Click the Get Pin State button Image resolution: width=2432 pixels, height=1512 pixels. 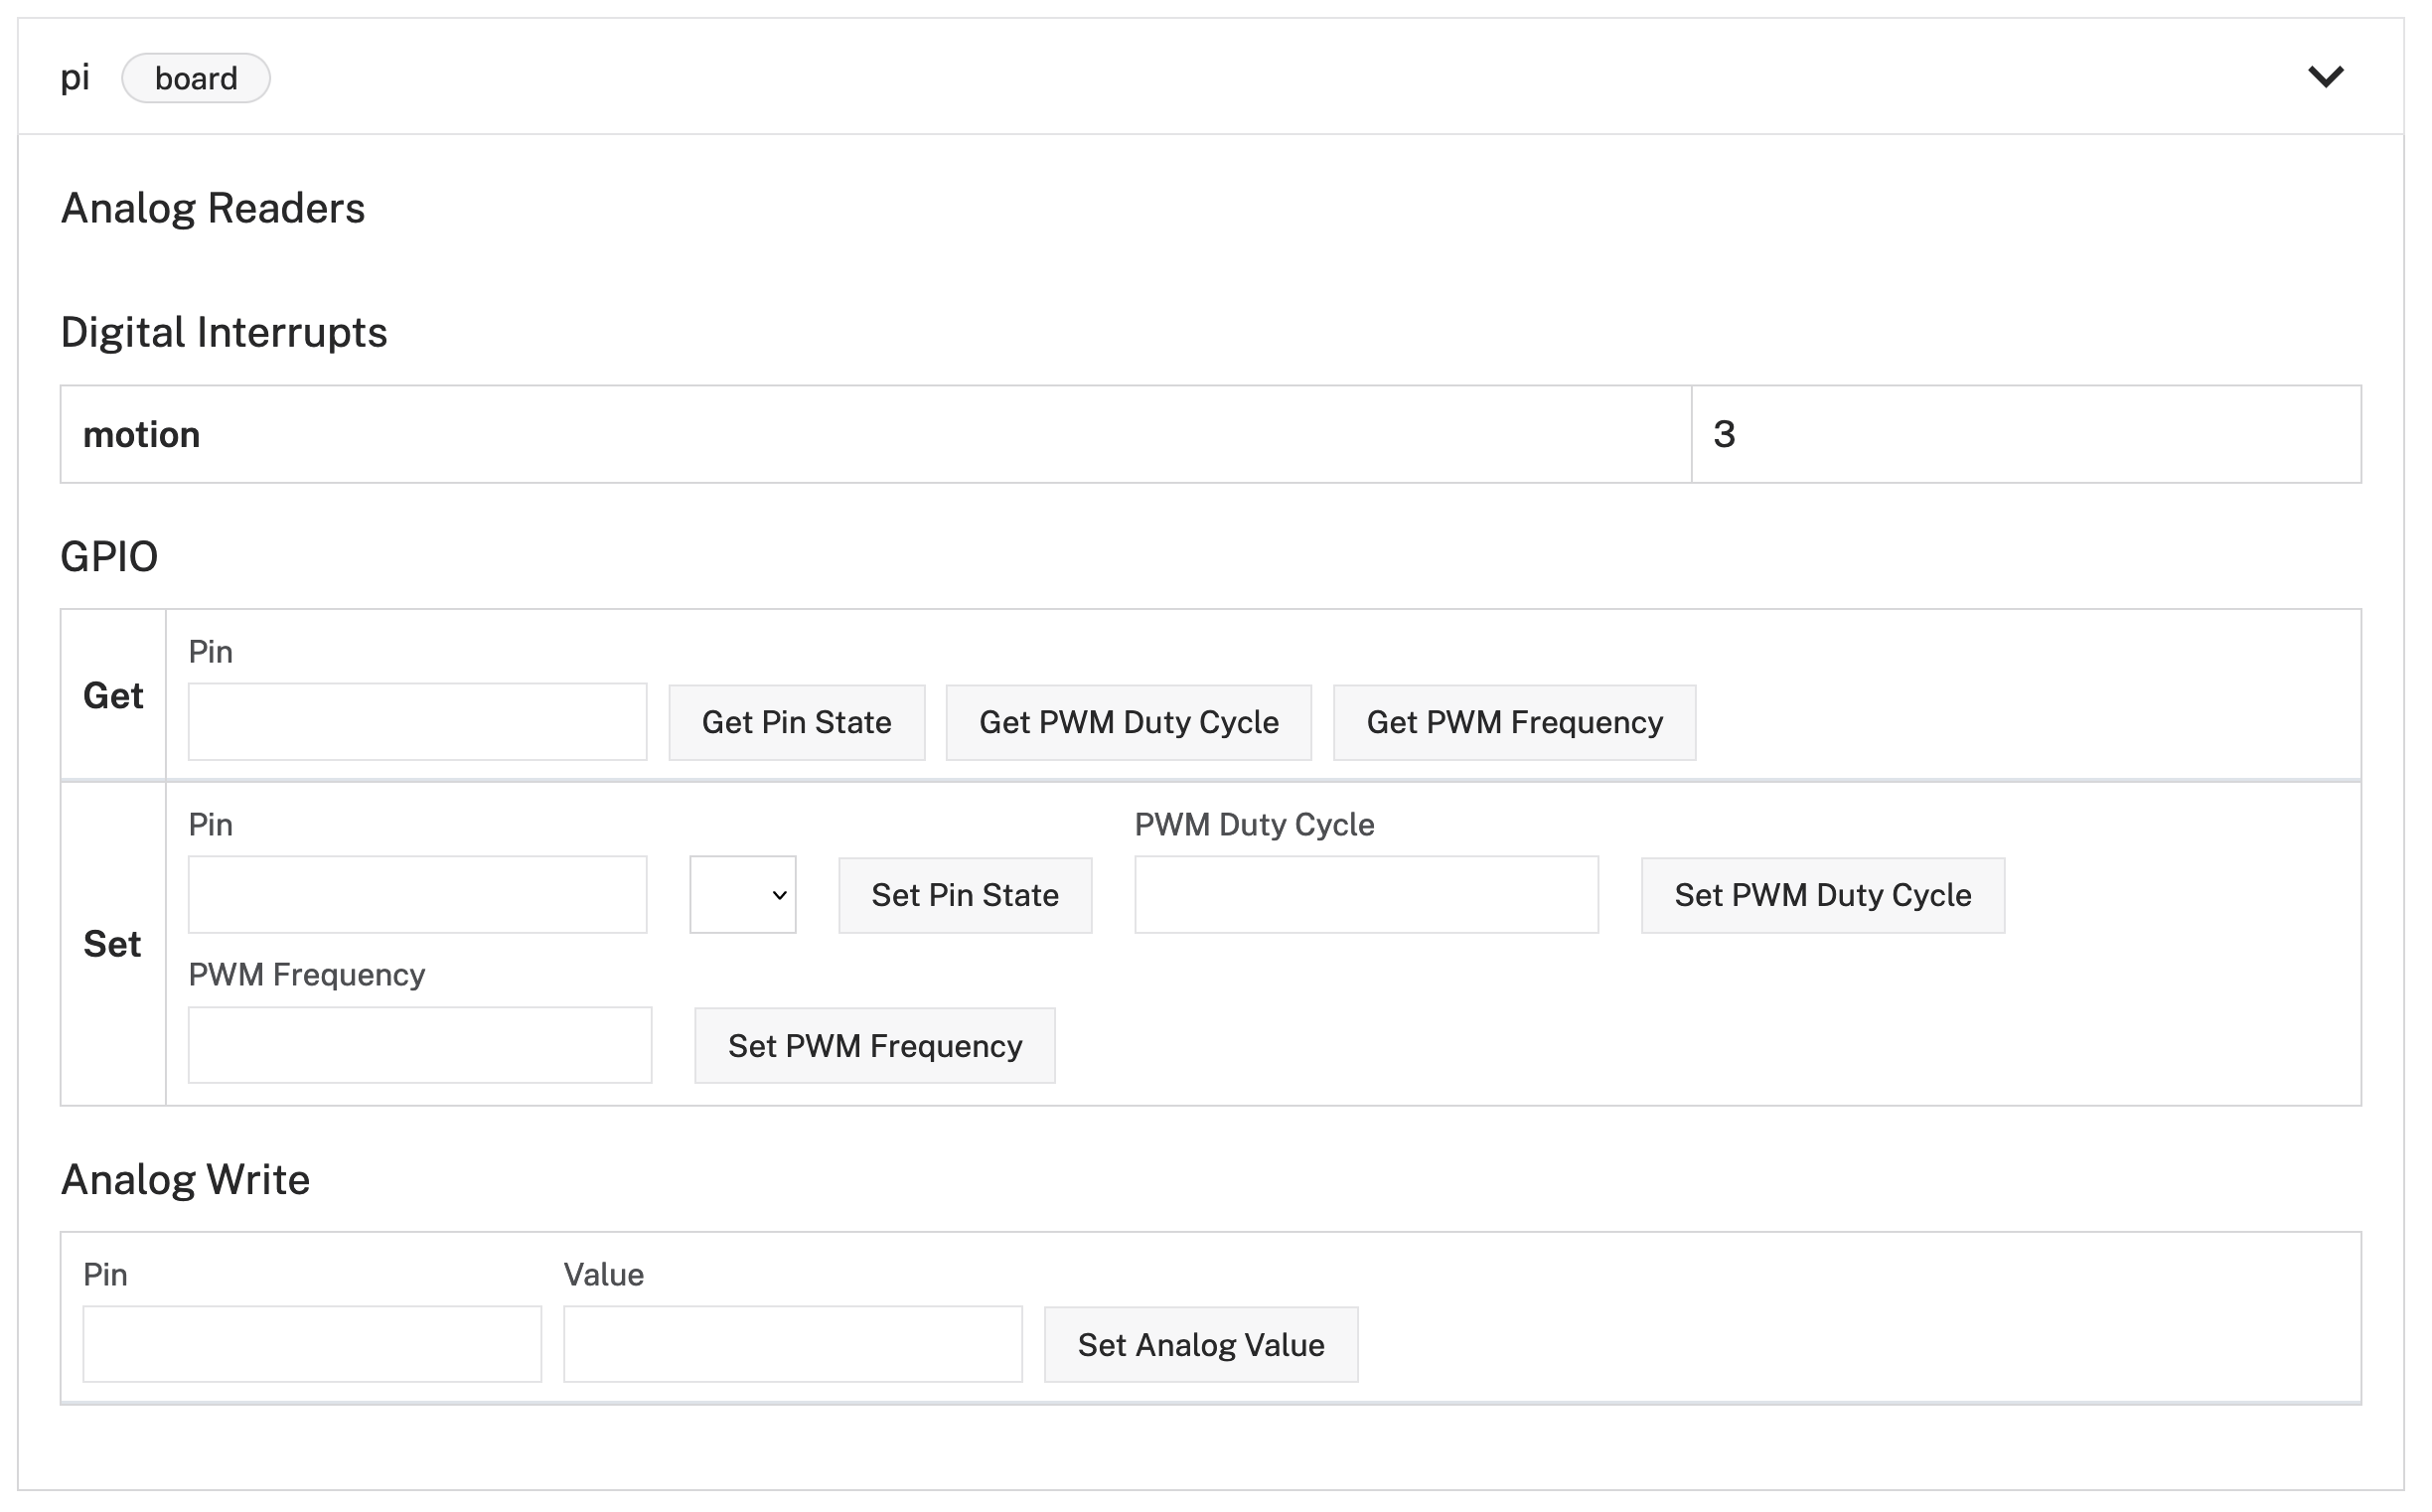coord(796,722)
